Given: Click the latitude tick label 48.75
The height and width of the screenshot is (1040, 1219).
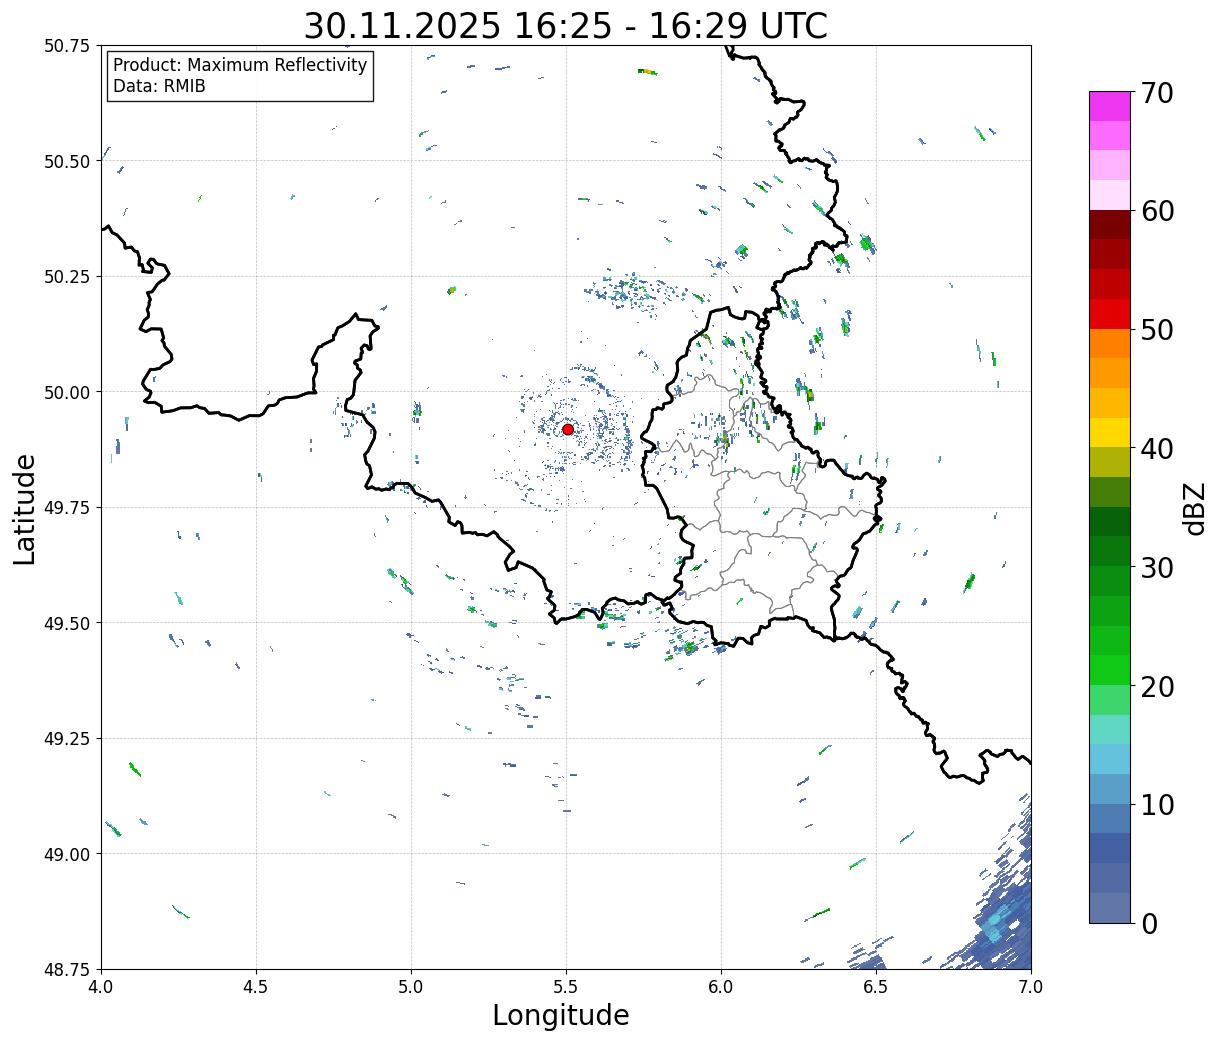Looking at the screenshot, I should [67, 969].
